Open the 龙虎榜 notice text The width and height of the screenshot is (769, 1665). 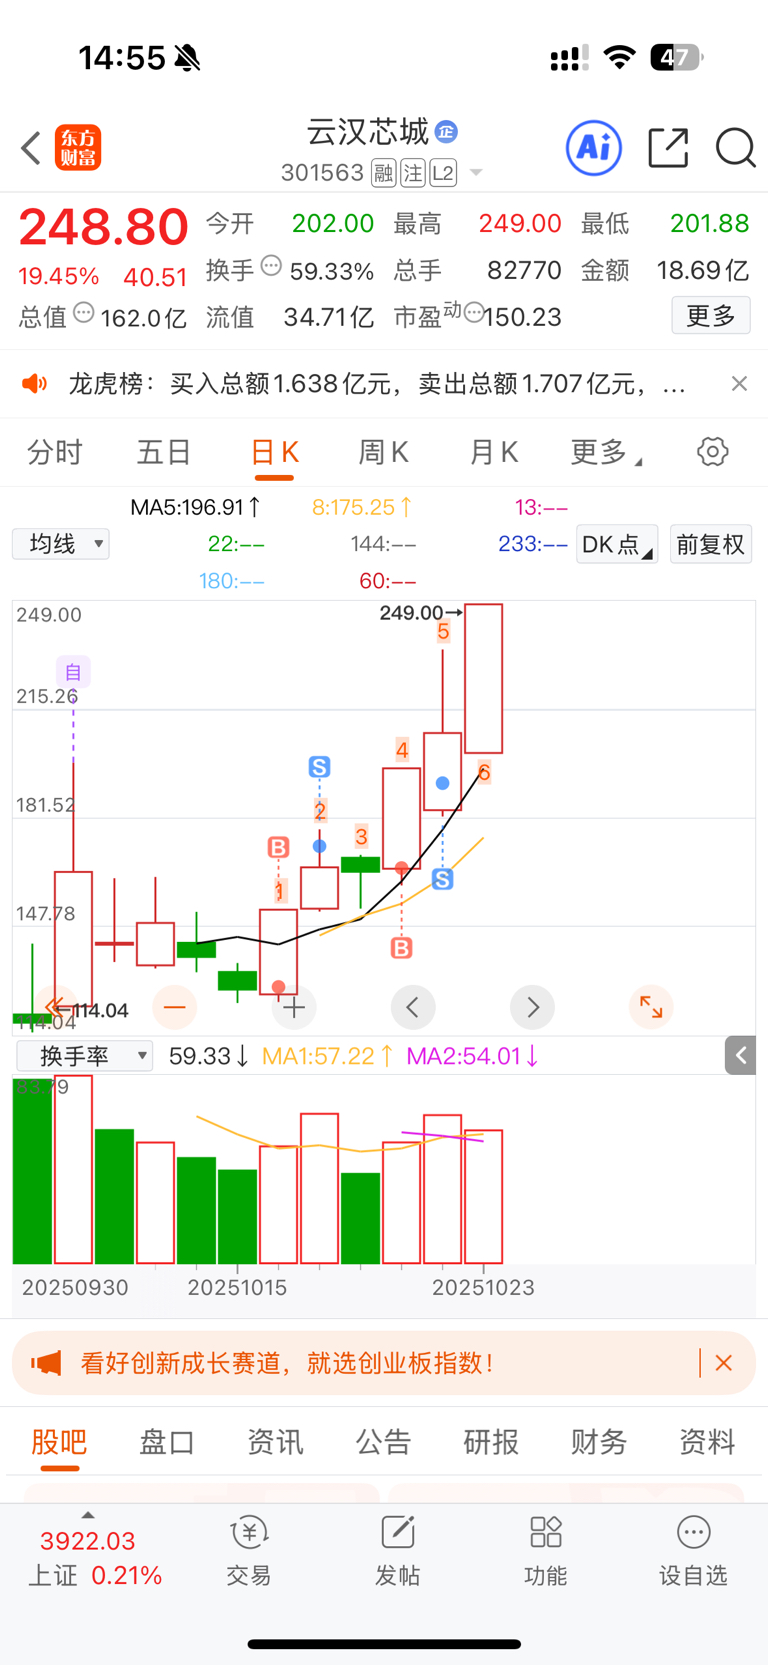pyautogui.click(x=377, y=384)
